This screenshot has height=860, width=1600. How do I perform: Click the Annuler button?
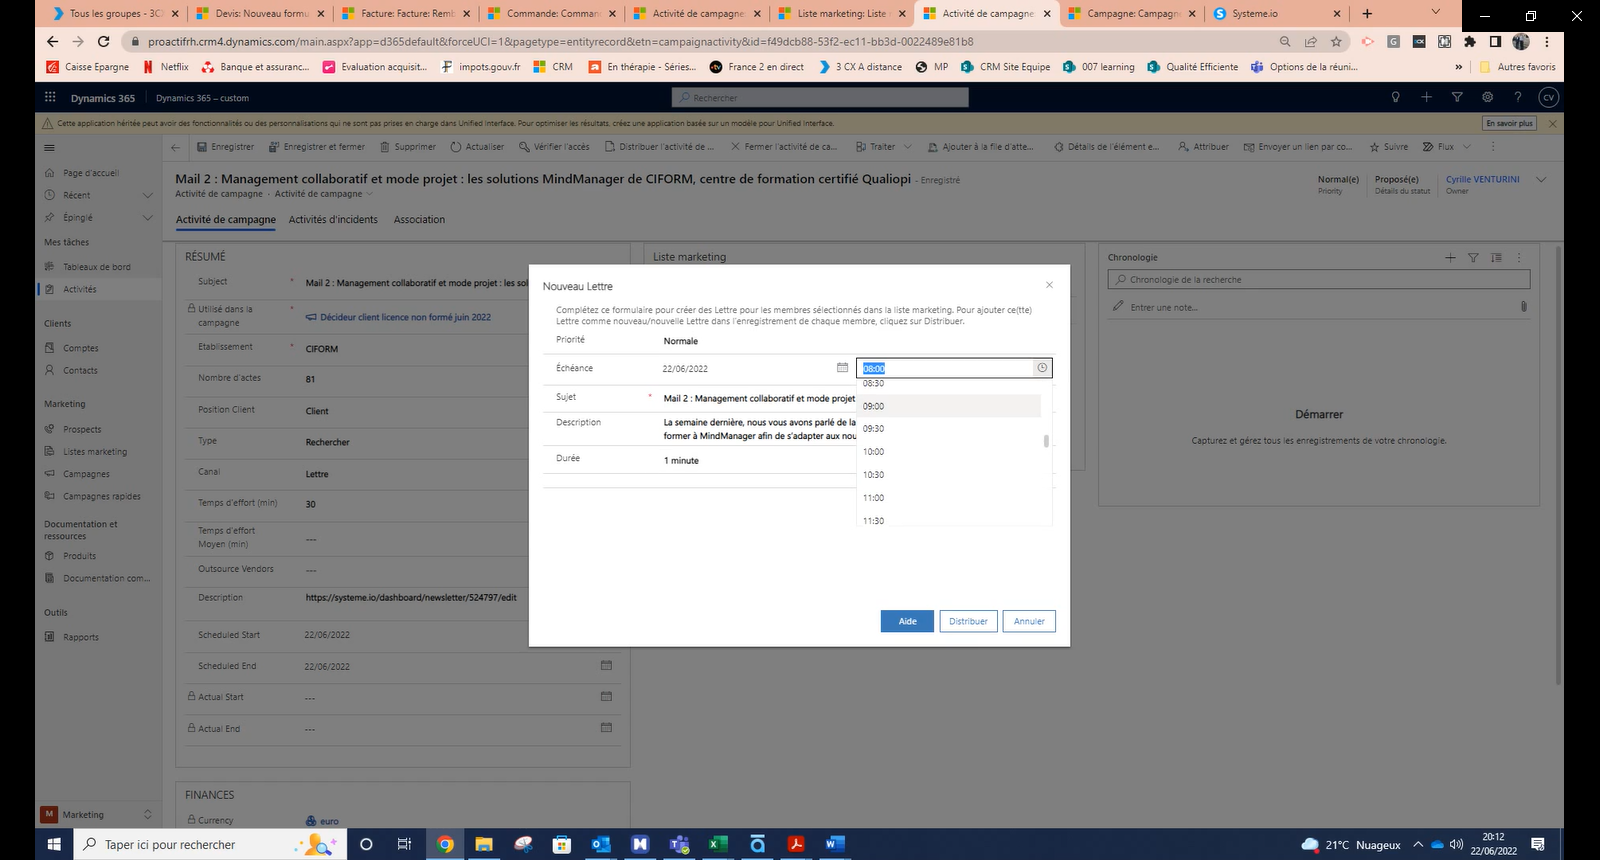(1029, 621)
